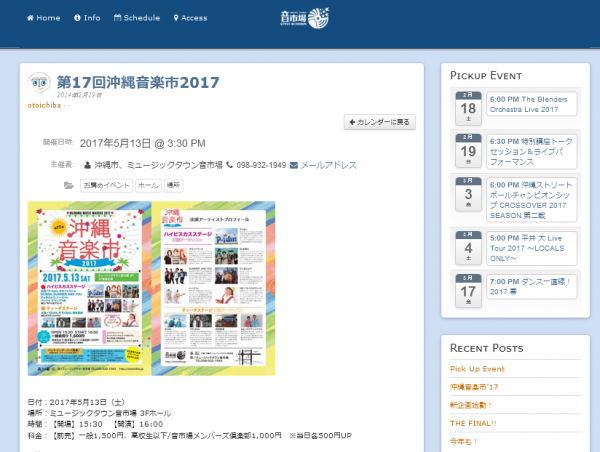This screenshot has width=600, height=452.
Task: Open the 沖縄音楽市 flyer image
Action: pyautogui.click(x=152, y=289)
